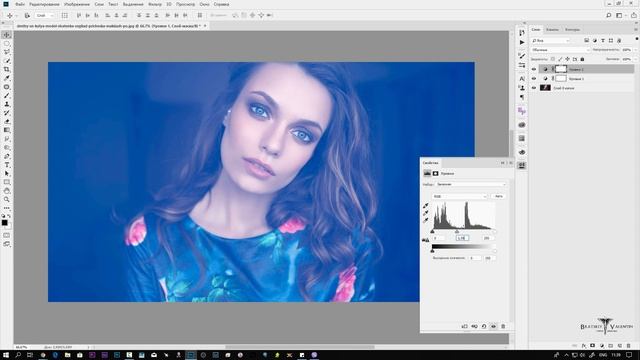
Task: Hide the top Levels 2 layer
Action: (x=534, y=69)
